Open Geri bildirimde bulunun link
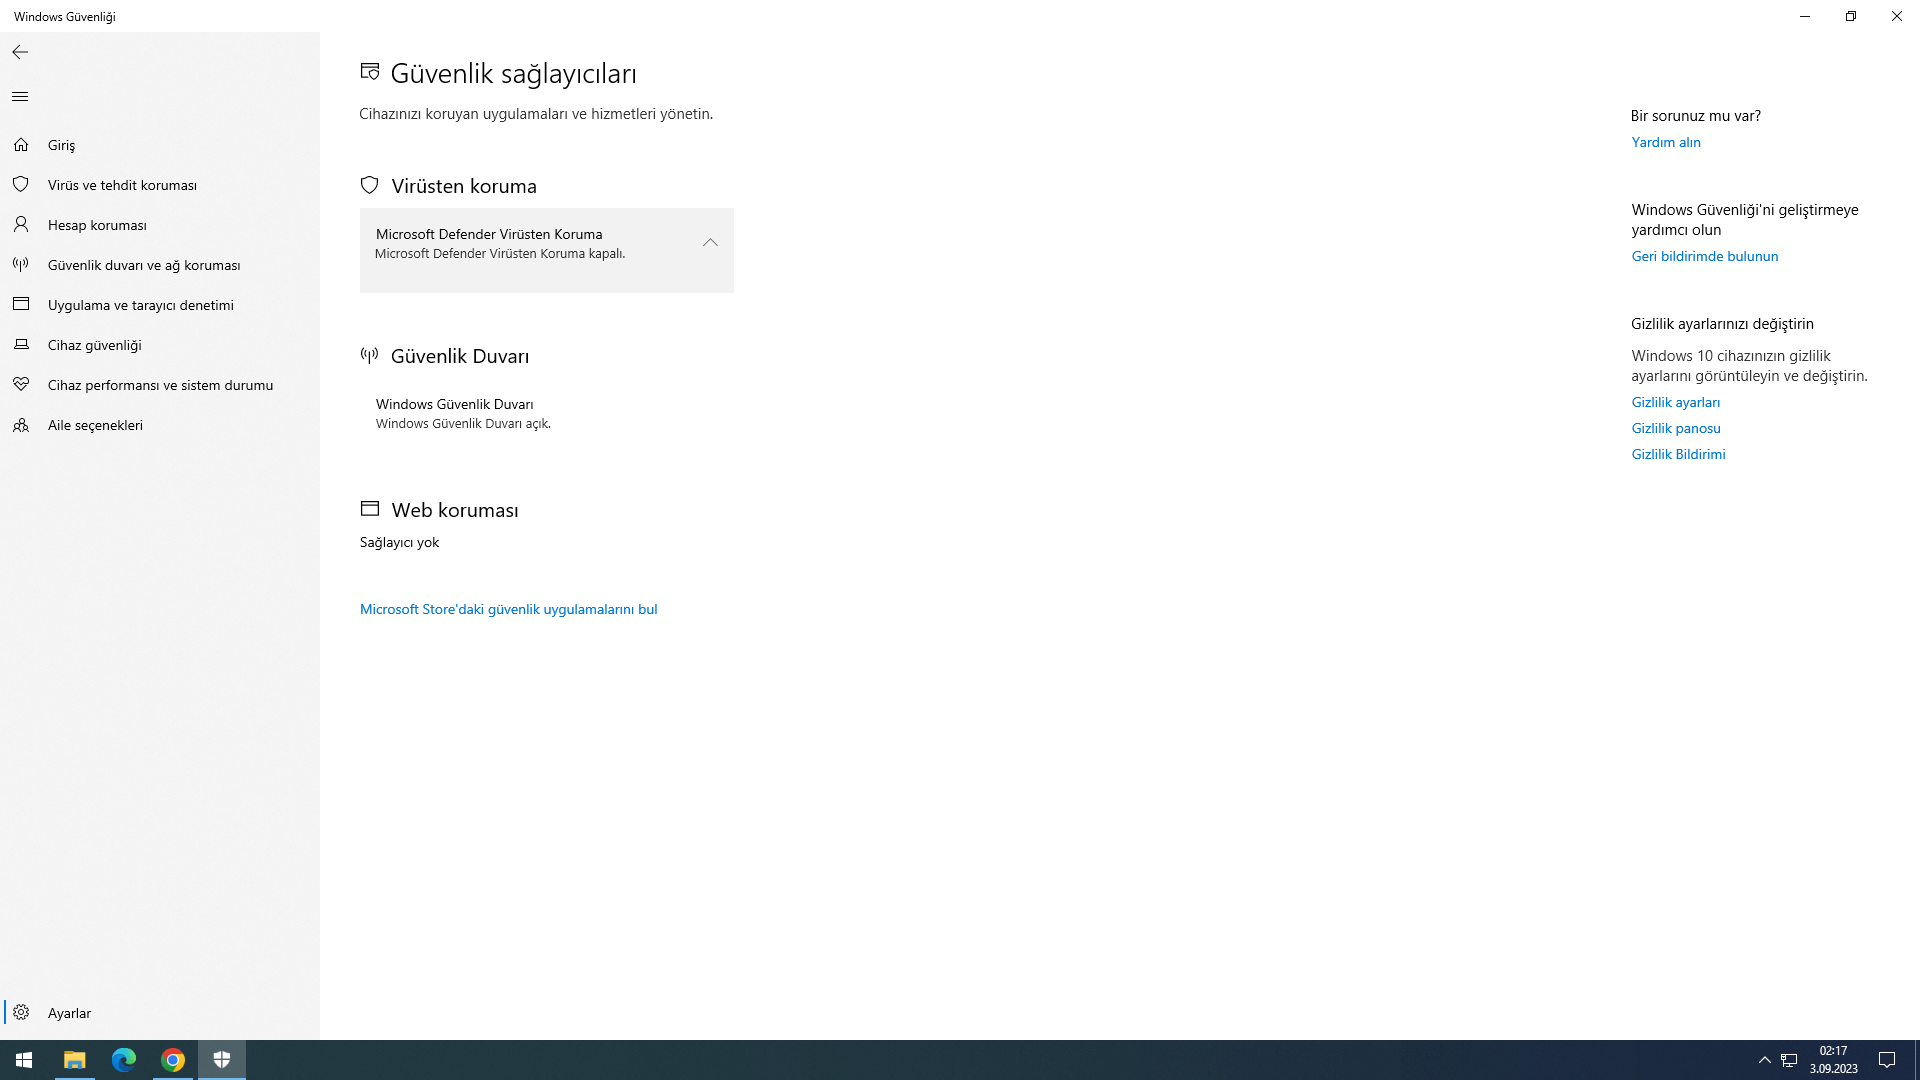Screen dimensions: 1920x1080 (1704, 256)
